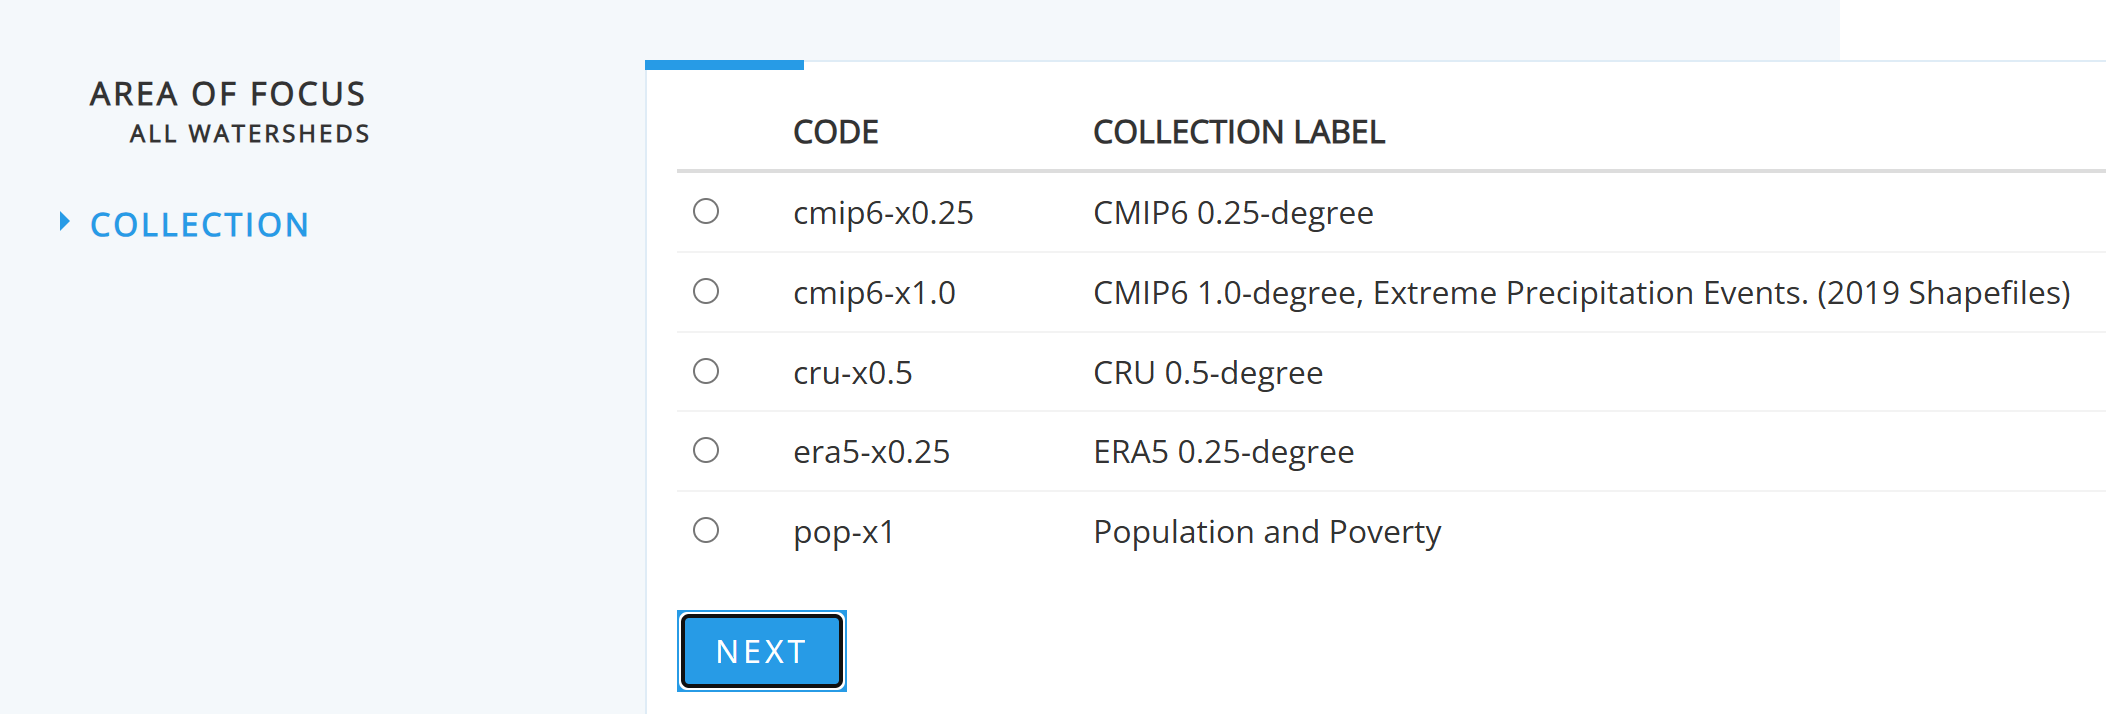The height and width of the screenshot is (714, 2106).
Task: Click the NEXT button
Action: point(762,651)
